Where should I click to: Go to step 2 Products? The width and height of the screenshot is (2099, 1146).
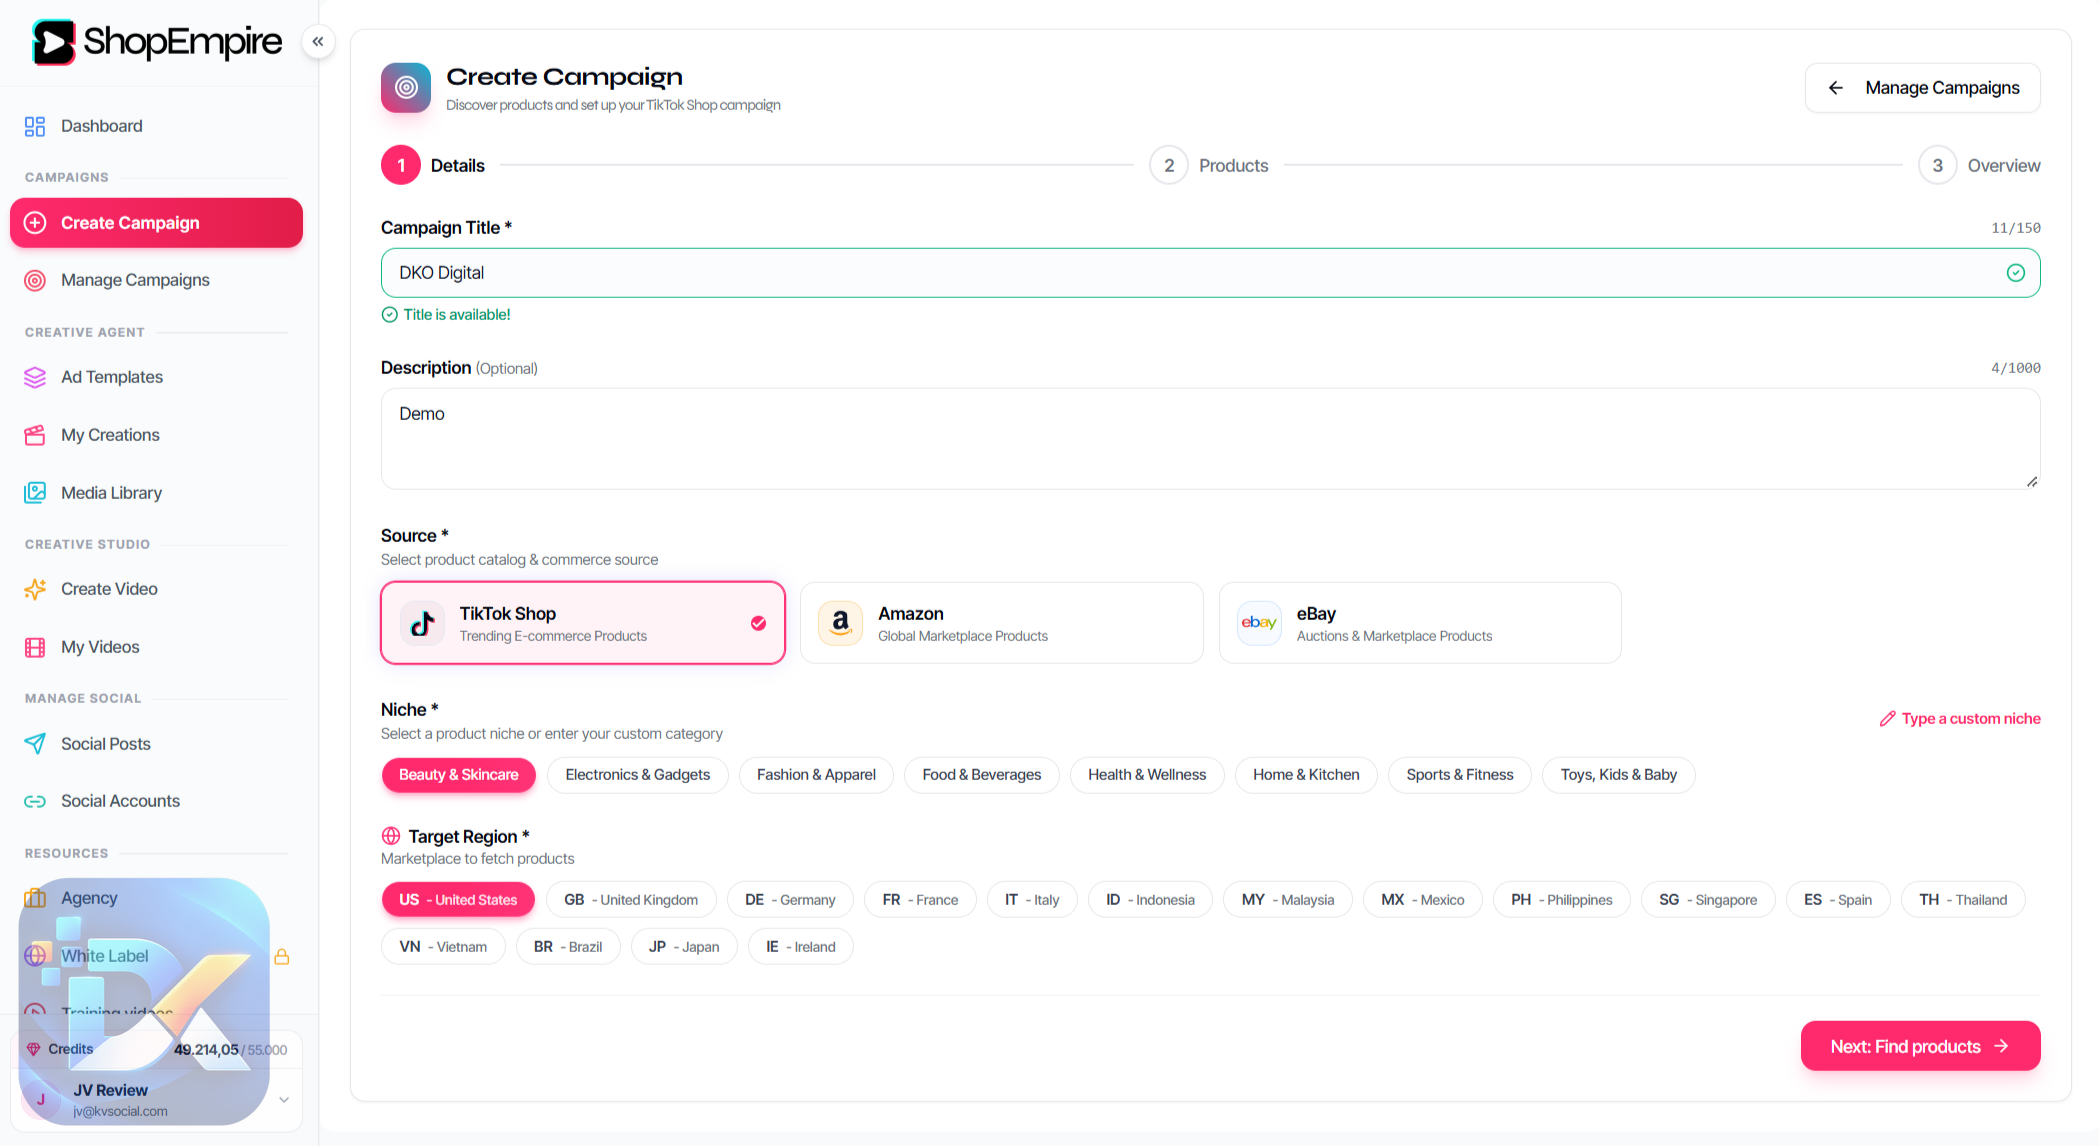click(1209, 166)
